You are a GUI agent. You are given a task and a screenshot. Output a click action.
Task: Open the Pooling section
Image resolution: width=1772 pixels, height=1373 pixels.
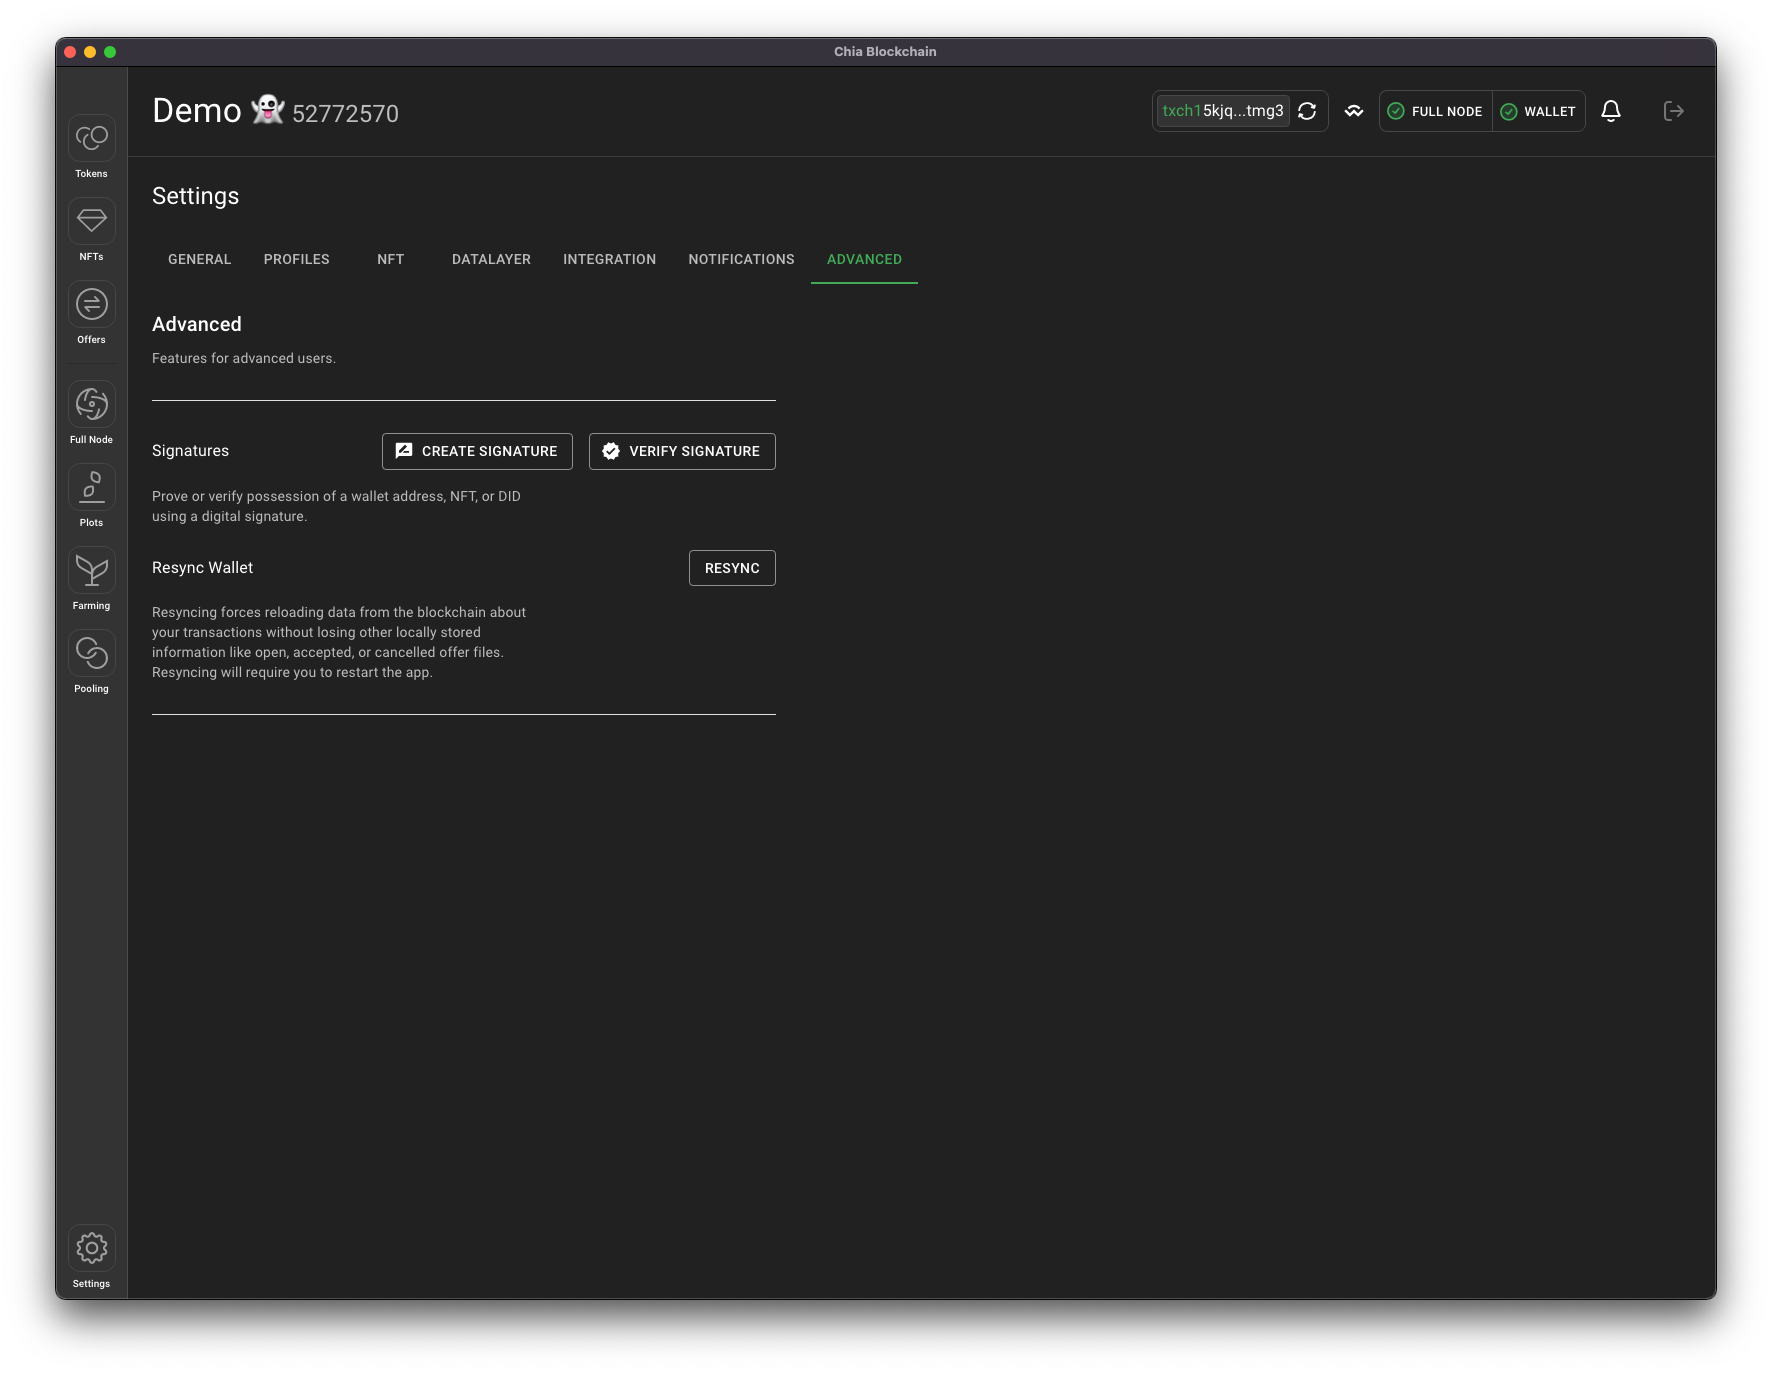91,662
